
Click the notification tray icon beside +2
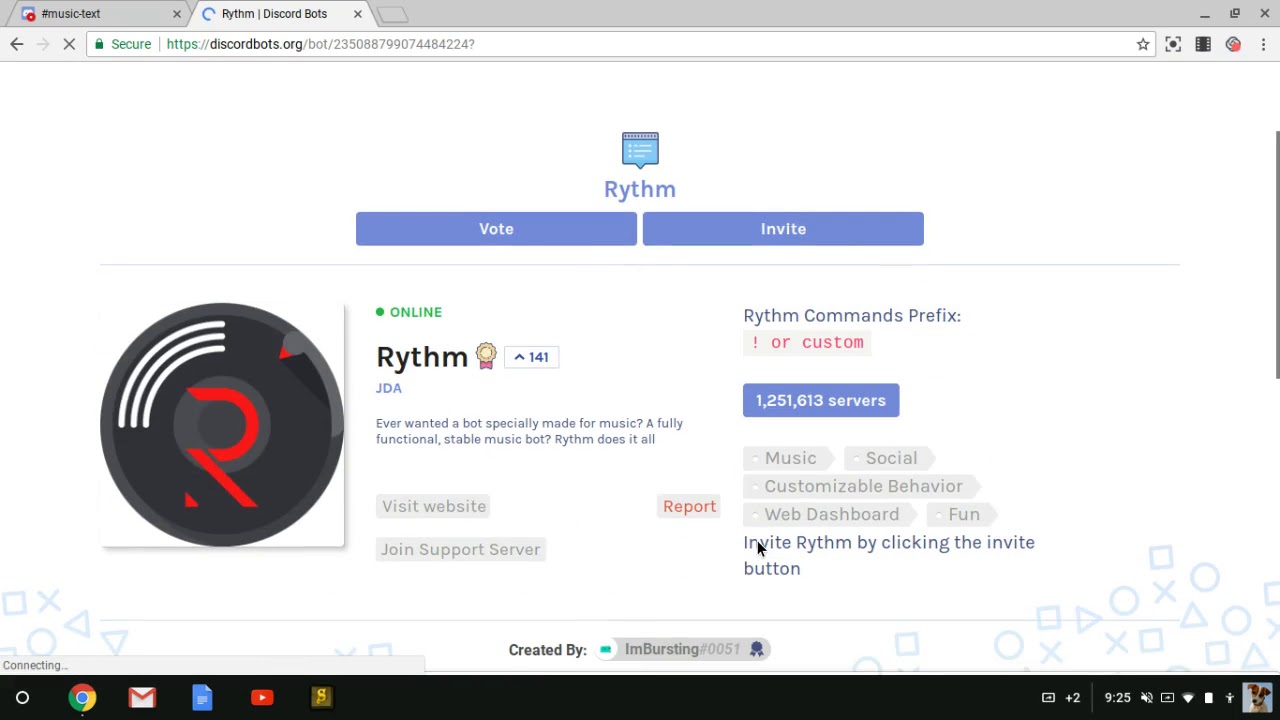pos(1048,698)
